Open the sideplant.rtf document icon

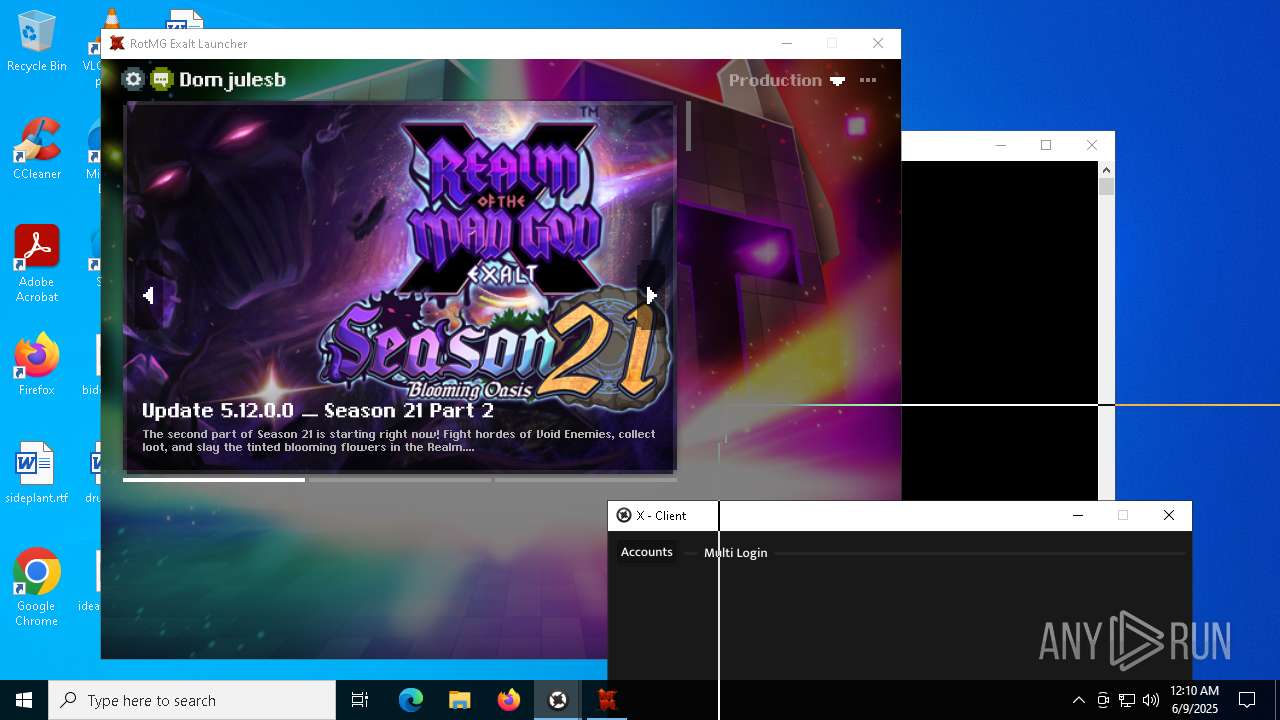point(37,473)
